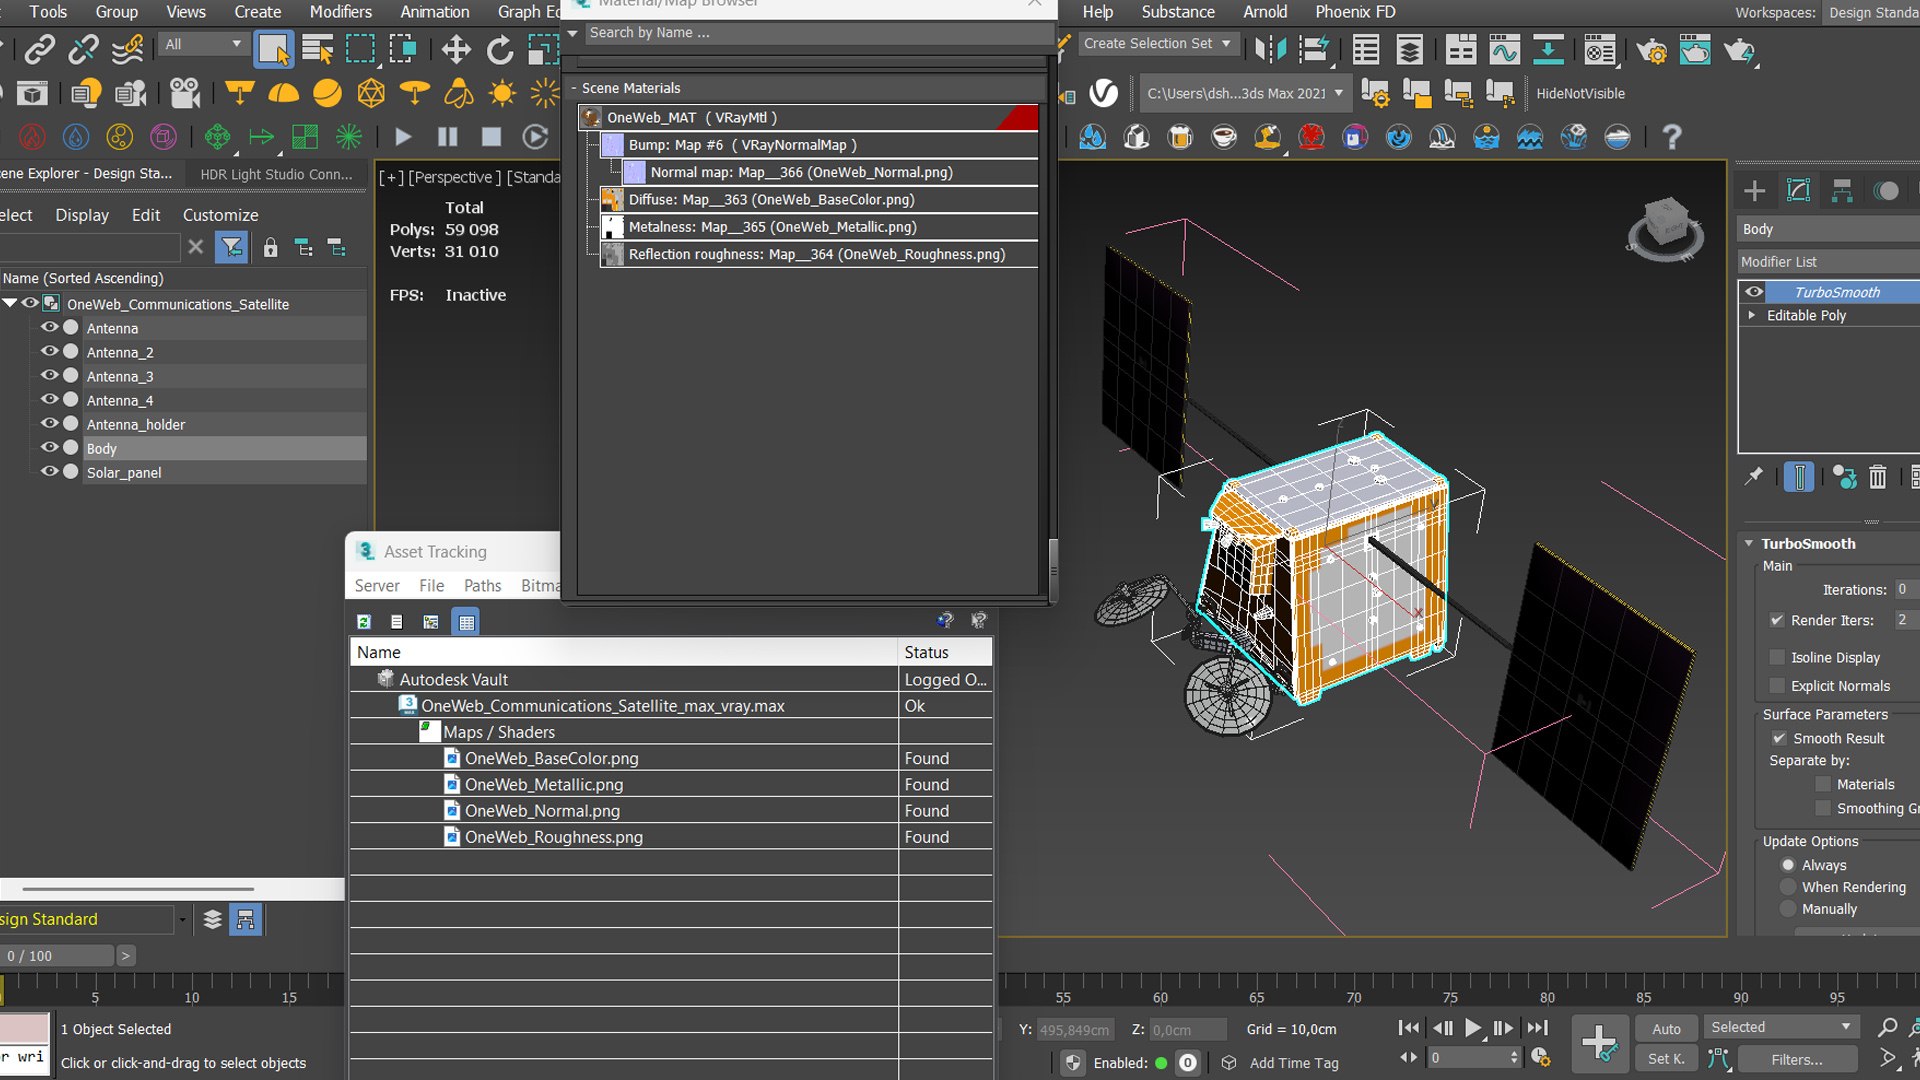Open the Phoenix FD menu

pos(1355,12)
